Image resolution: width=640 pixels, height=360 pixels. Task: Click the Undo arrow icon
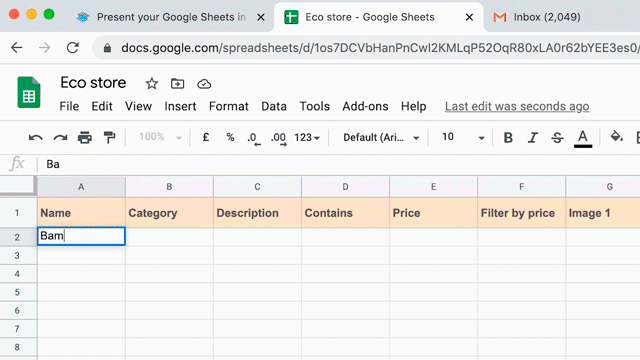[x=36, y=138]
